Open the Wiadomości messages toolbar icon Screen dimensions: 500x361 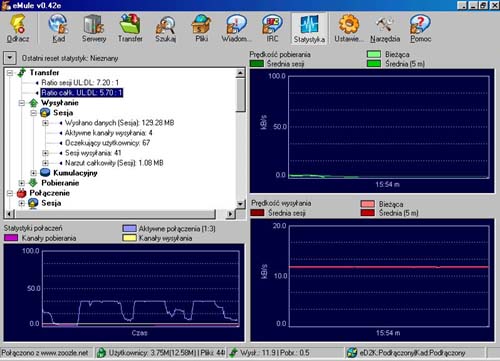coord(236,24)
